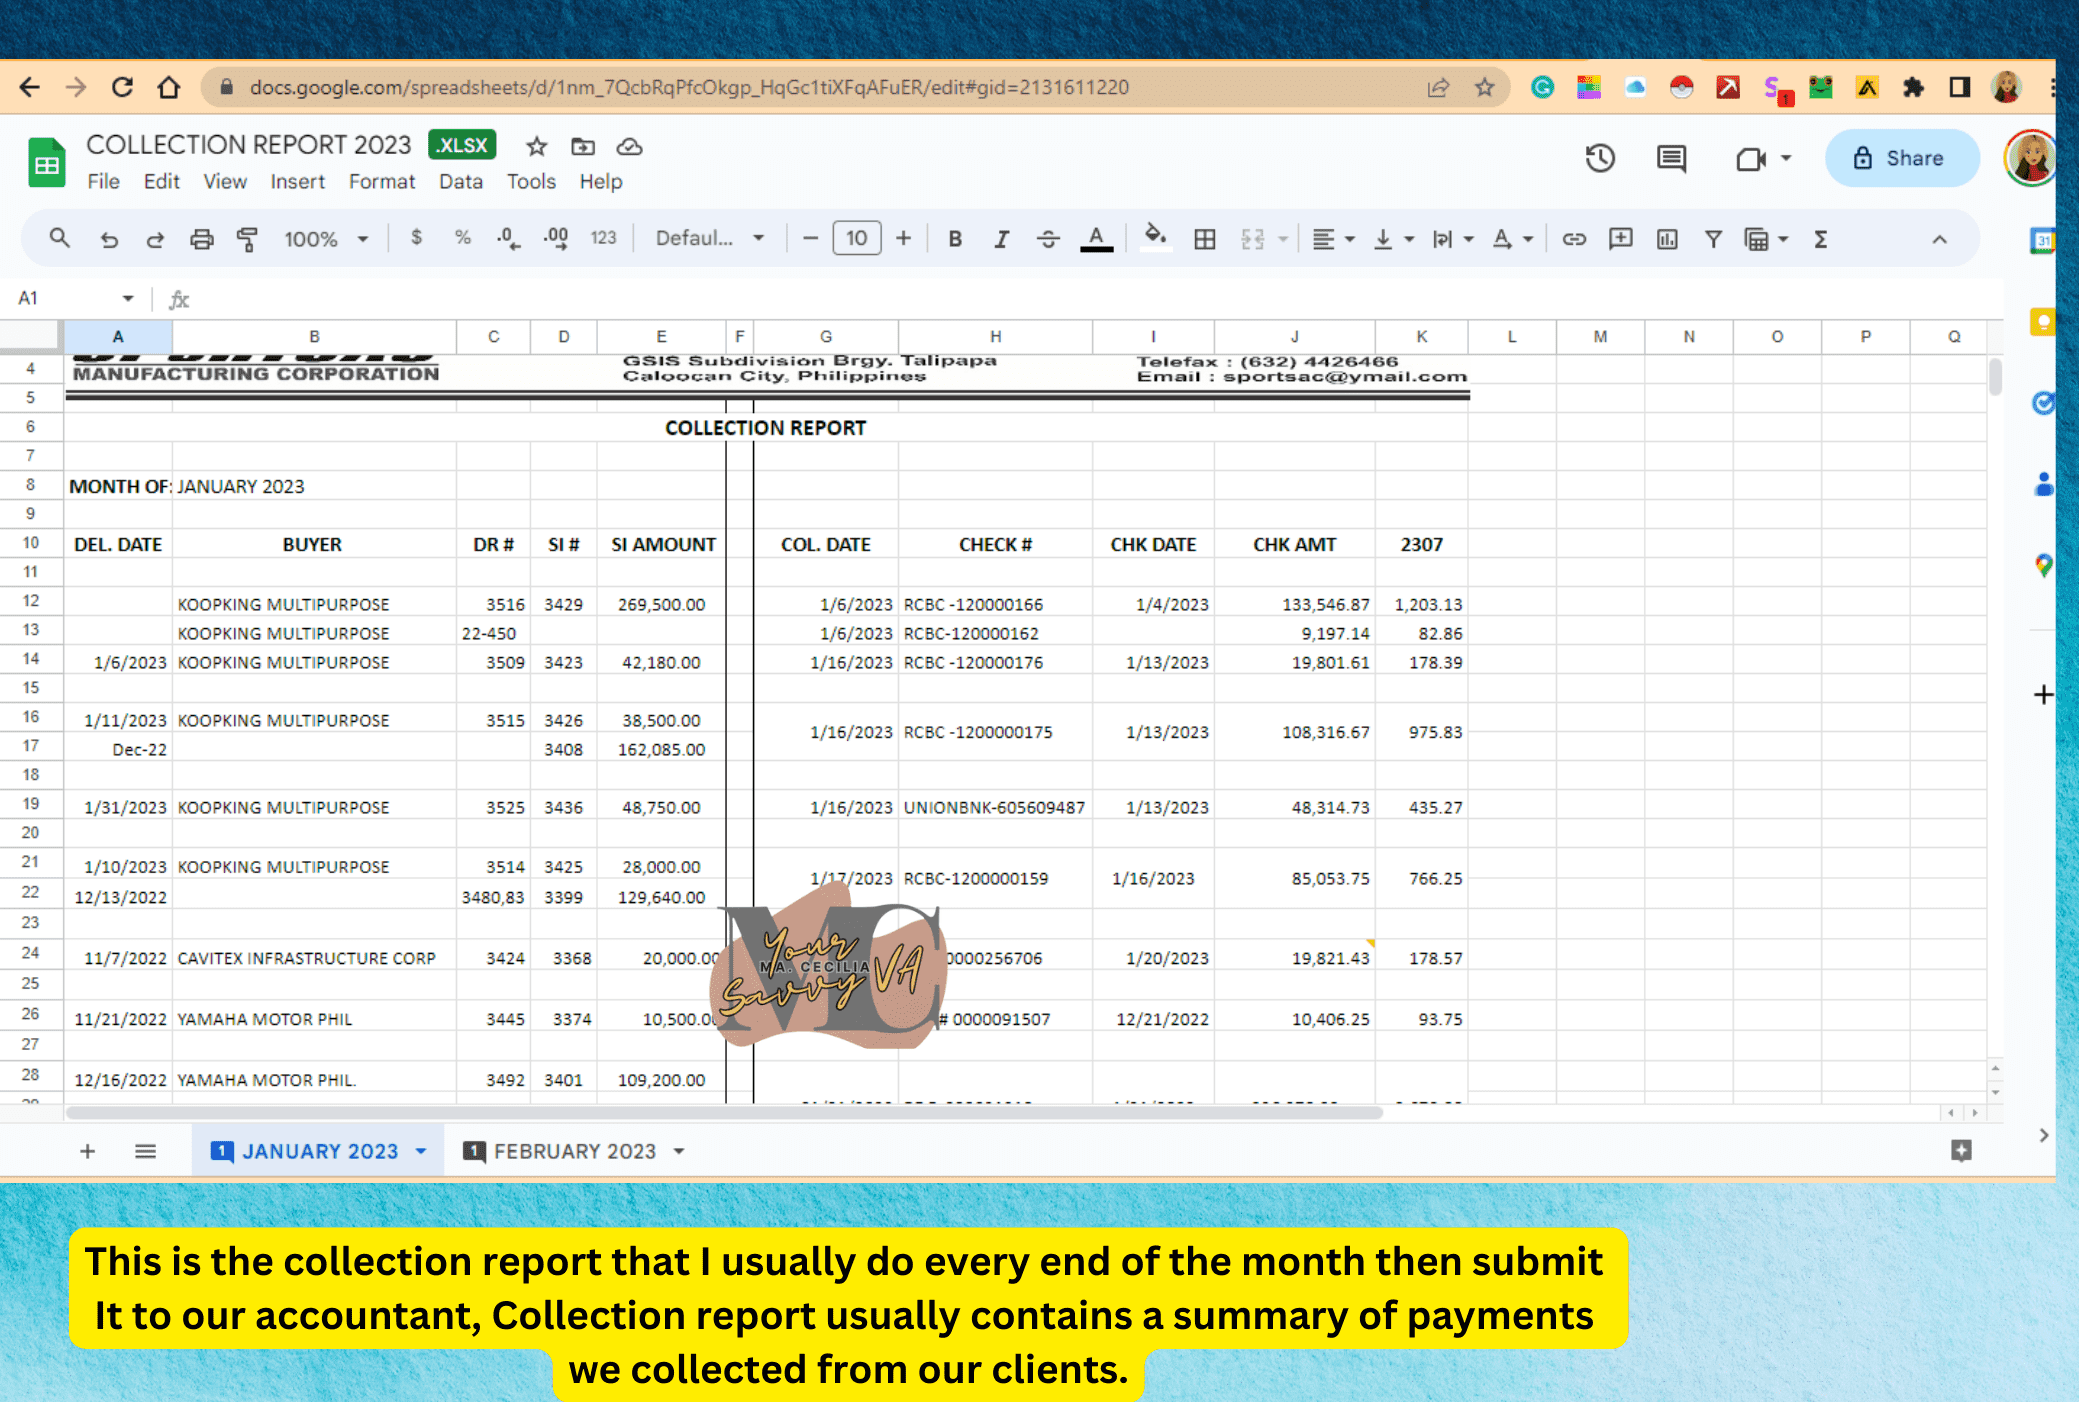Add a new sheet with plus button
Viewport: 2079px width, 1402px height.
[x=88, y=1152]
